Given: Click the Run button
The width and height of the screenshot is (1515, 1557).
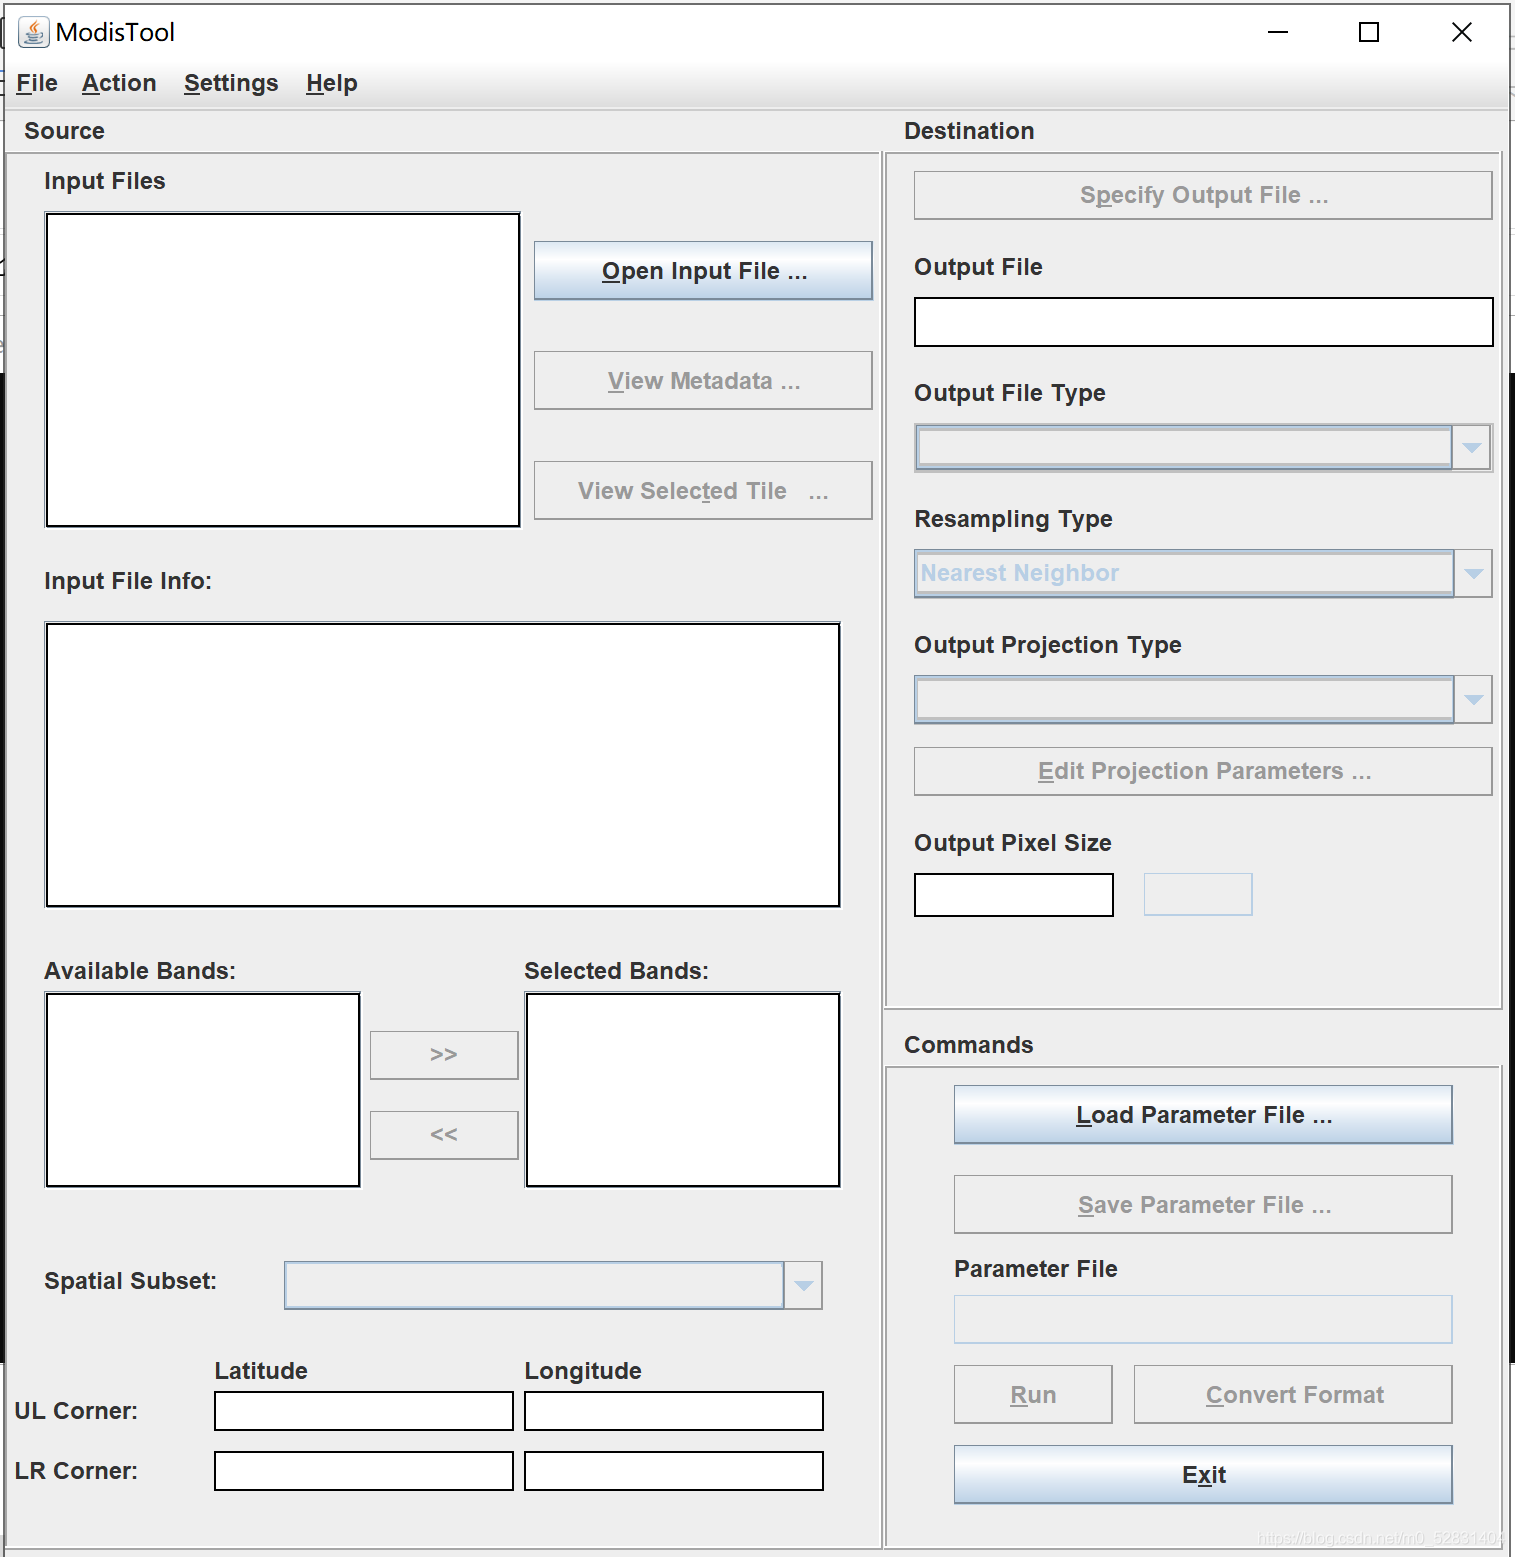Looking at the screenshot, I should click(1033, 1395).
